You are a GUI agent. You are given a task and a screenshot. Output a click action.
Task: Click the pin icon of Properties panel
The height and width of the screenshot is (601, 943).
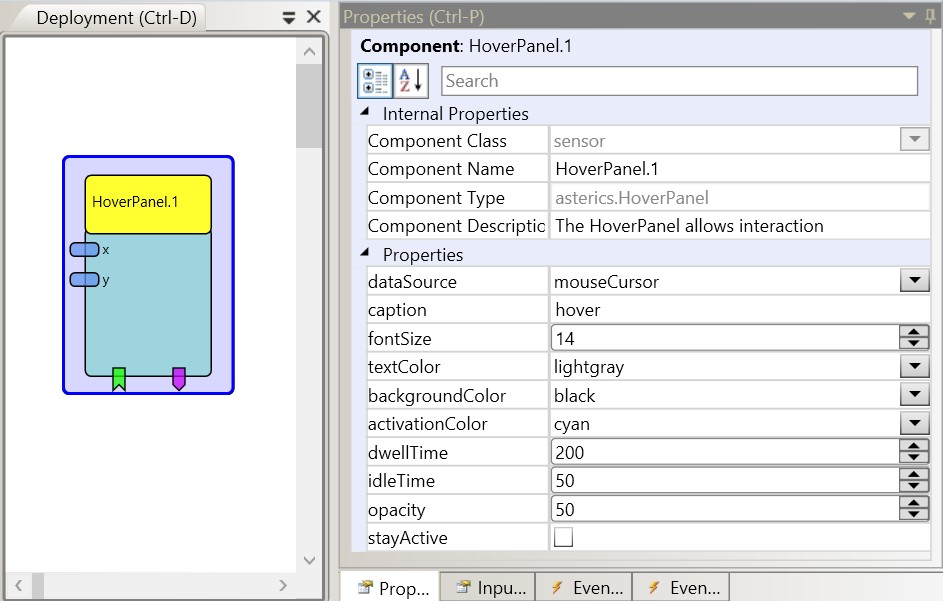tap(930, 16)
